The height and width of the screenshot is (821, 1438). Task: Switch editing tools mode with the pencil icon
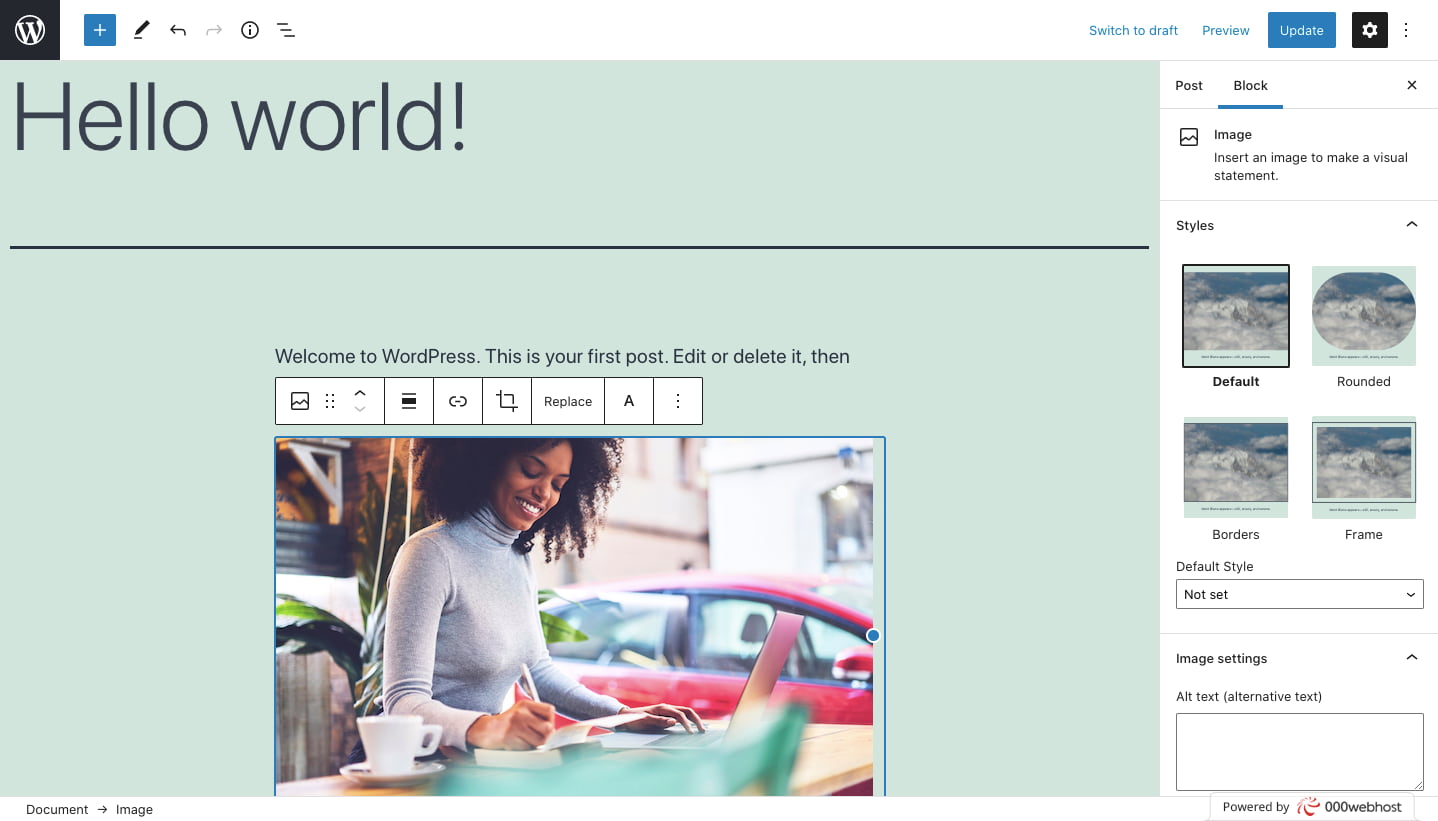click(x=141, y=30)
